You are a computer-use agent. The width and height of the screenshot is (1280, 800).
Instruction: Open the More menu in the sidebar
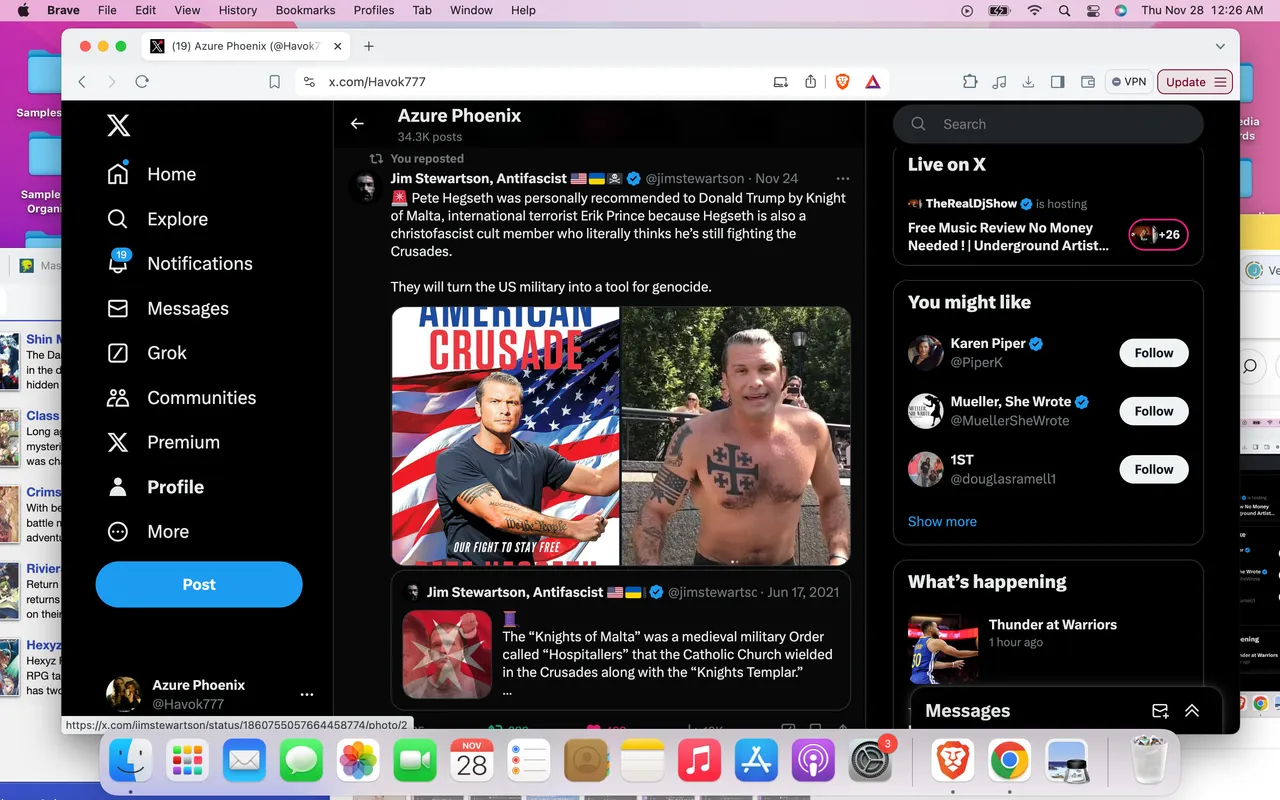pyautogui.click(x=148, y=532)
